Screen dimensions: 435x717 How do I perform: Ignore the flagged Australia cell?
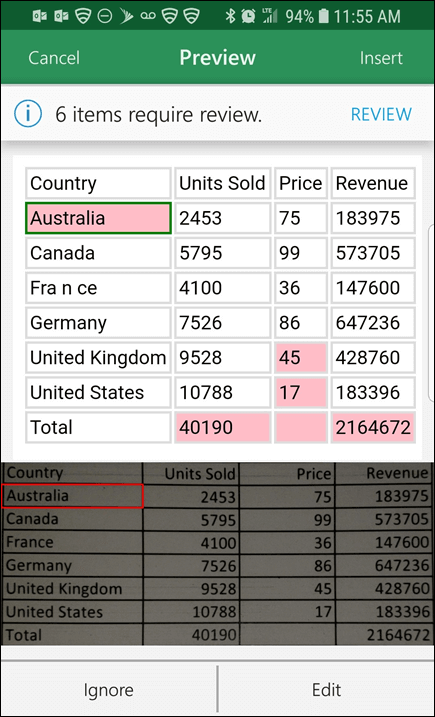pyautogui.click(x=108, y=690)
